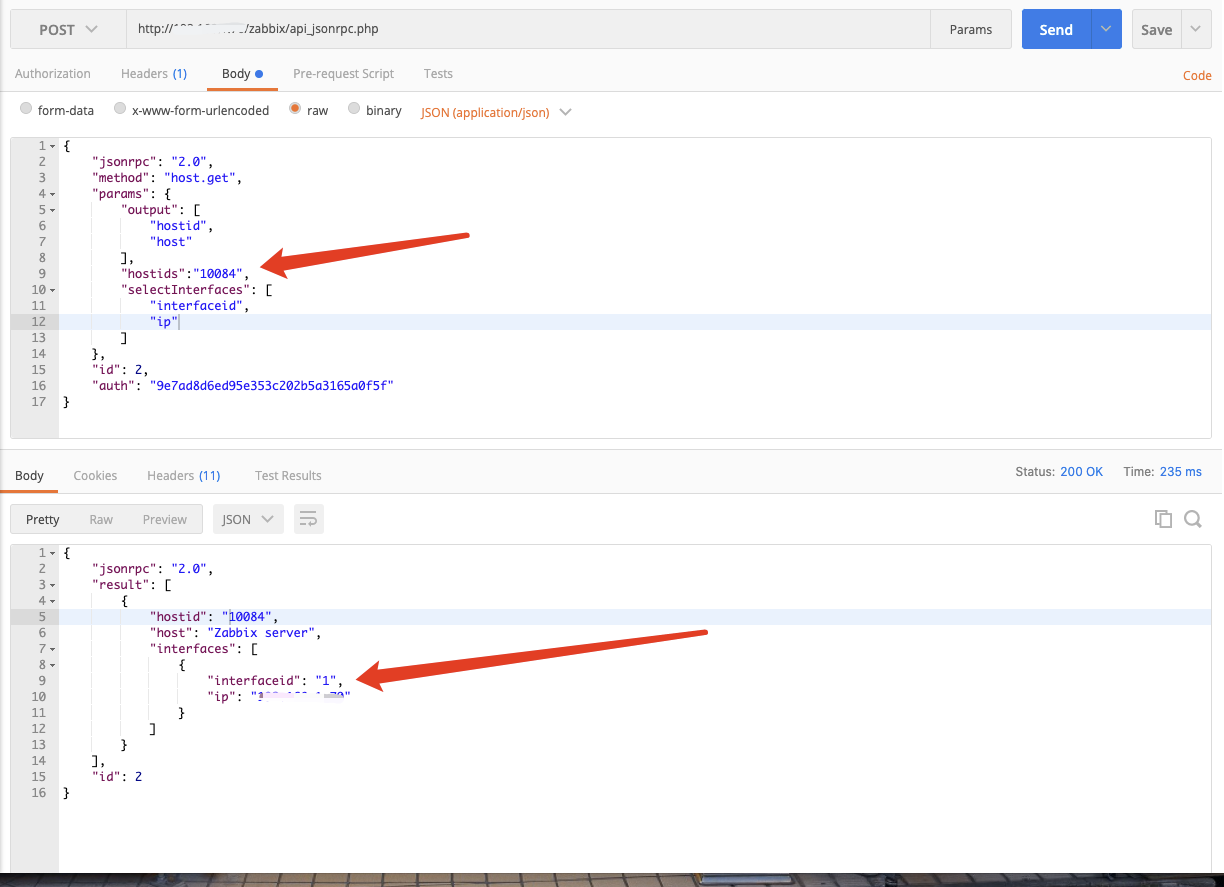Collapse the response "interfaces" array fold arrow
The width and height of the screenshot is (1224, 887).
pos(52,649)
